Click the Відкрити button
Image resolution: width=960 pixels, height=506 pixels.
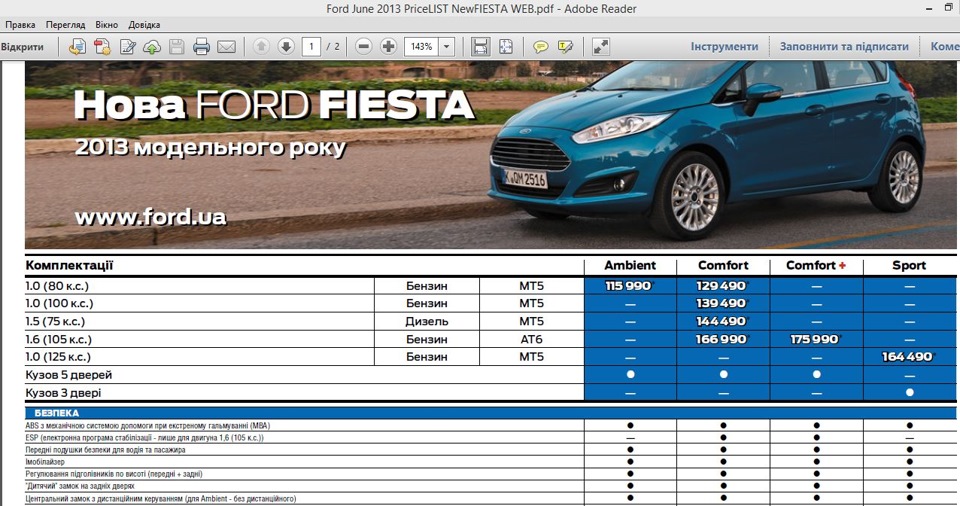23,47
